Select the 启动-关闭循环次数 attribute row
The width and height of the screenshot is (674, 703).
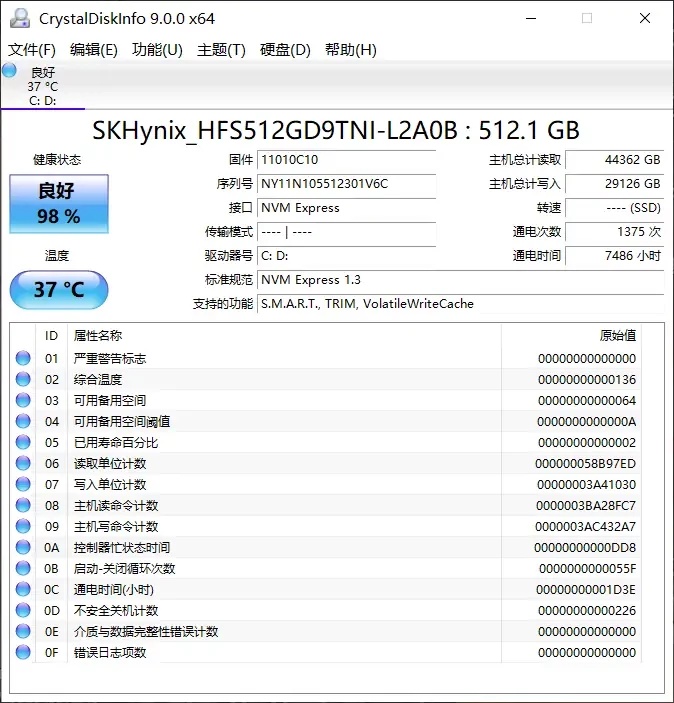click(326, 568)
